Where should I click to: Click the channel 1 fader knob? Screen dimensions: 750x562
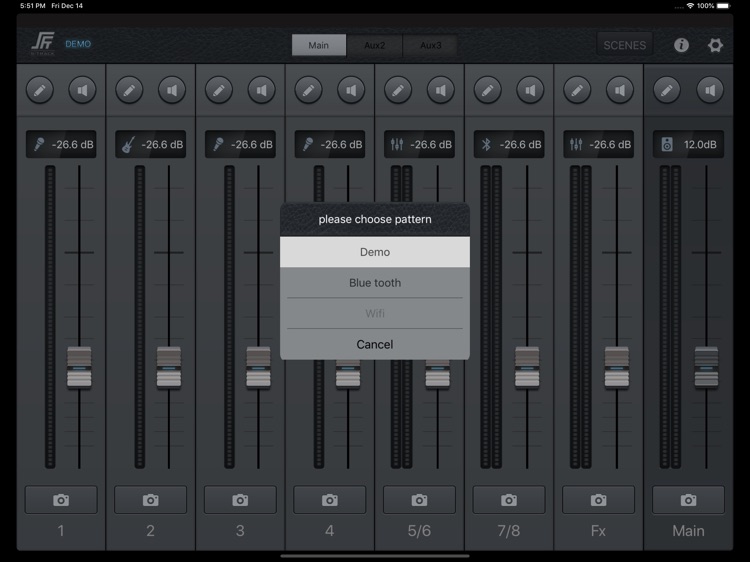(x=79, y=367)
